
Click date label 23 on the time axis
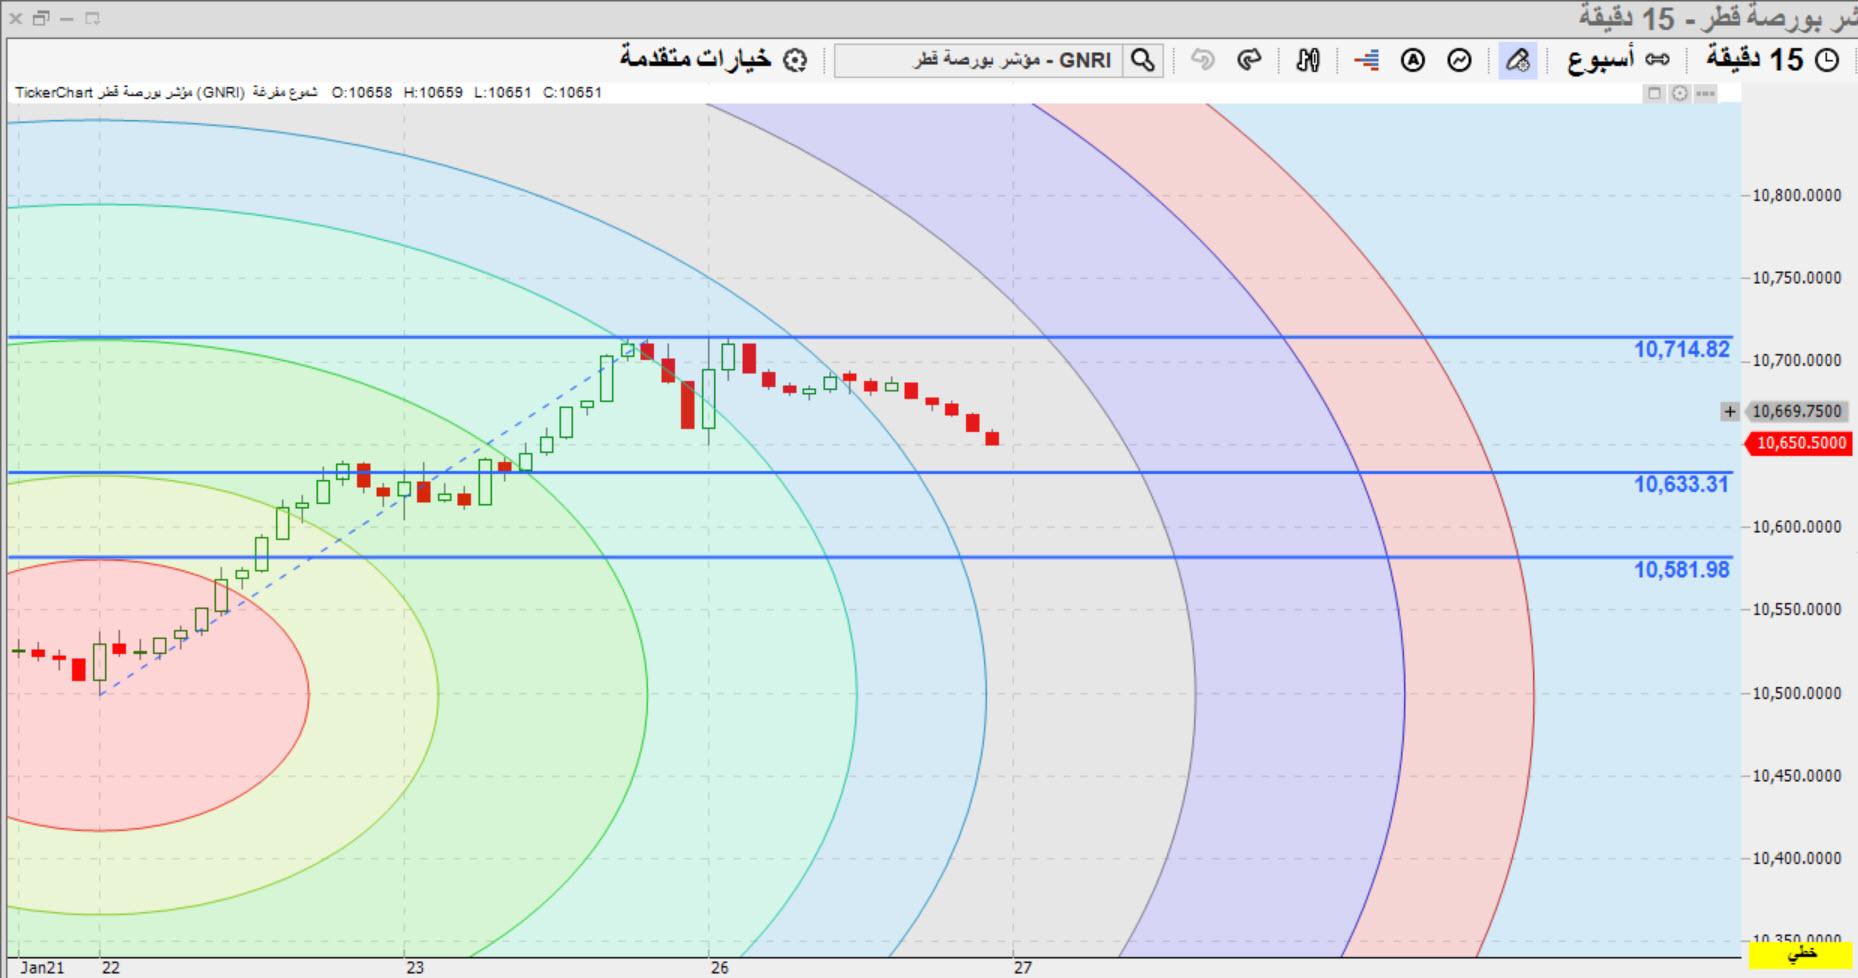click(414, 967)
